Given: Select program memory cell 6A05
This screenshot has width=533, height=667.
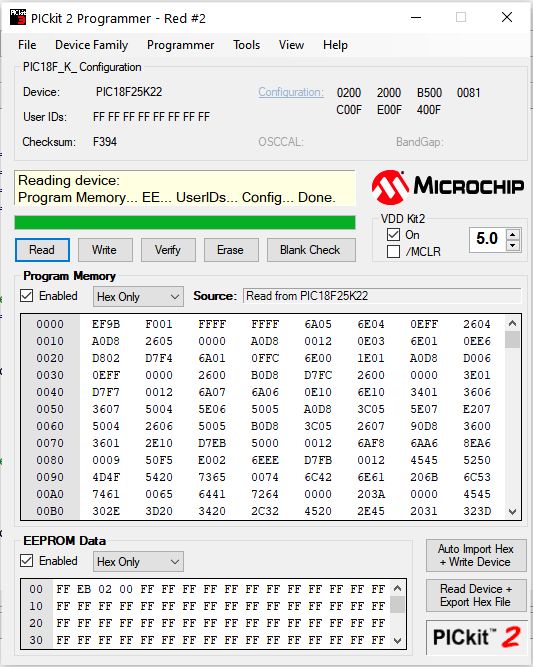Looking at the screenshot, I should pyautogui.click(x=318, y=324).
